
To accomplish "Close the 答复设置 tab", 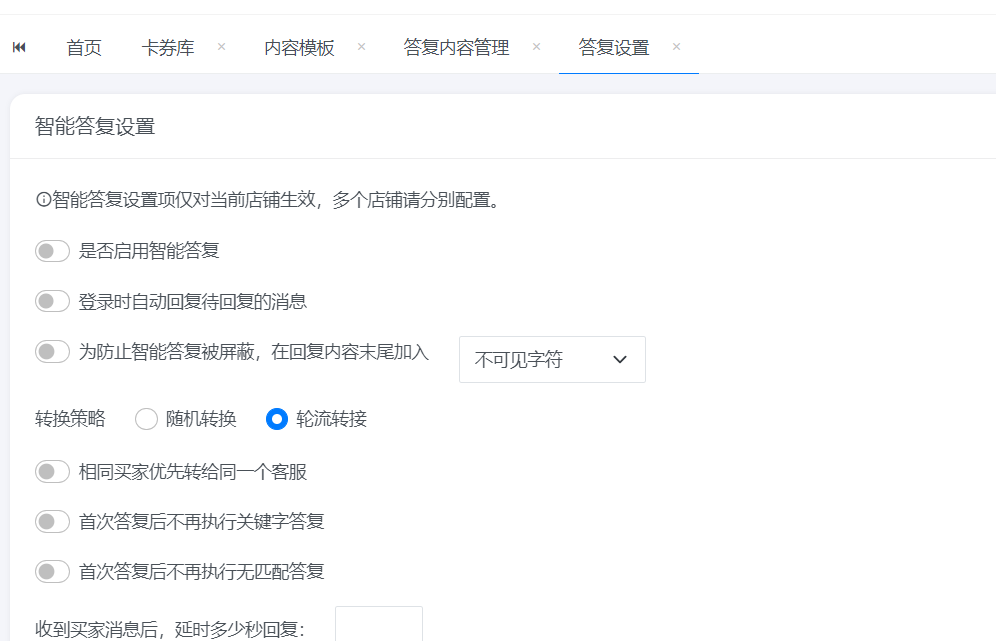I will (x=676, y=47).
